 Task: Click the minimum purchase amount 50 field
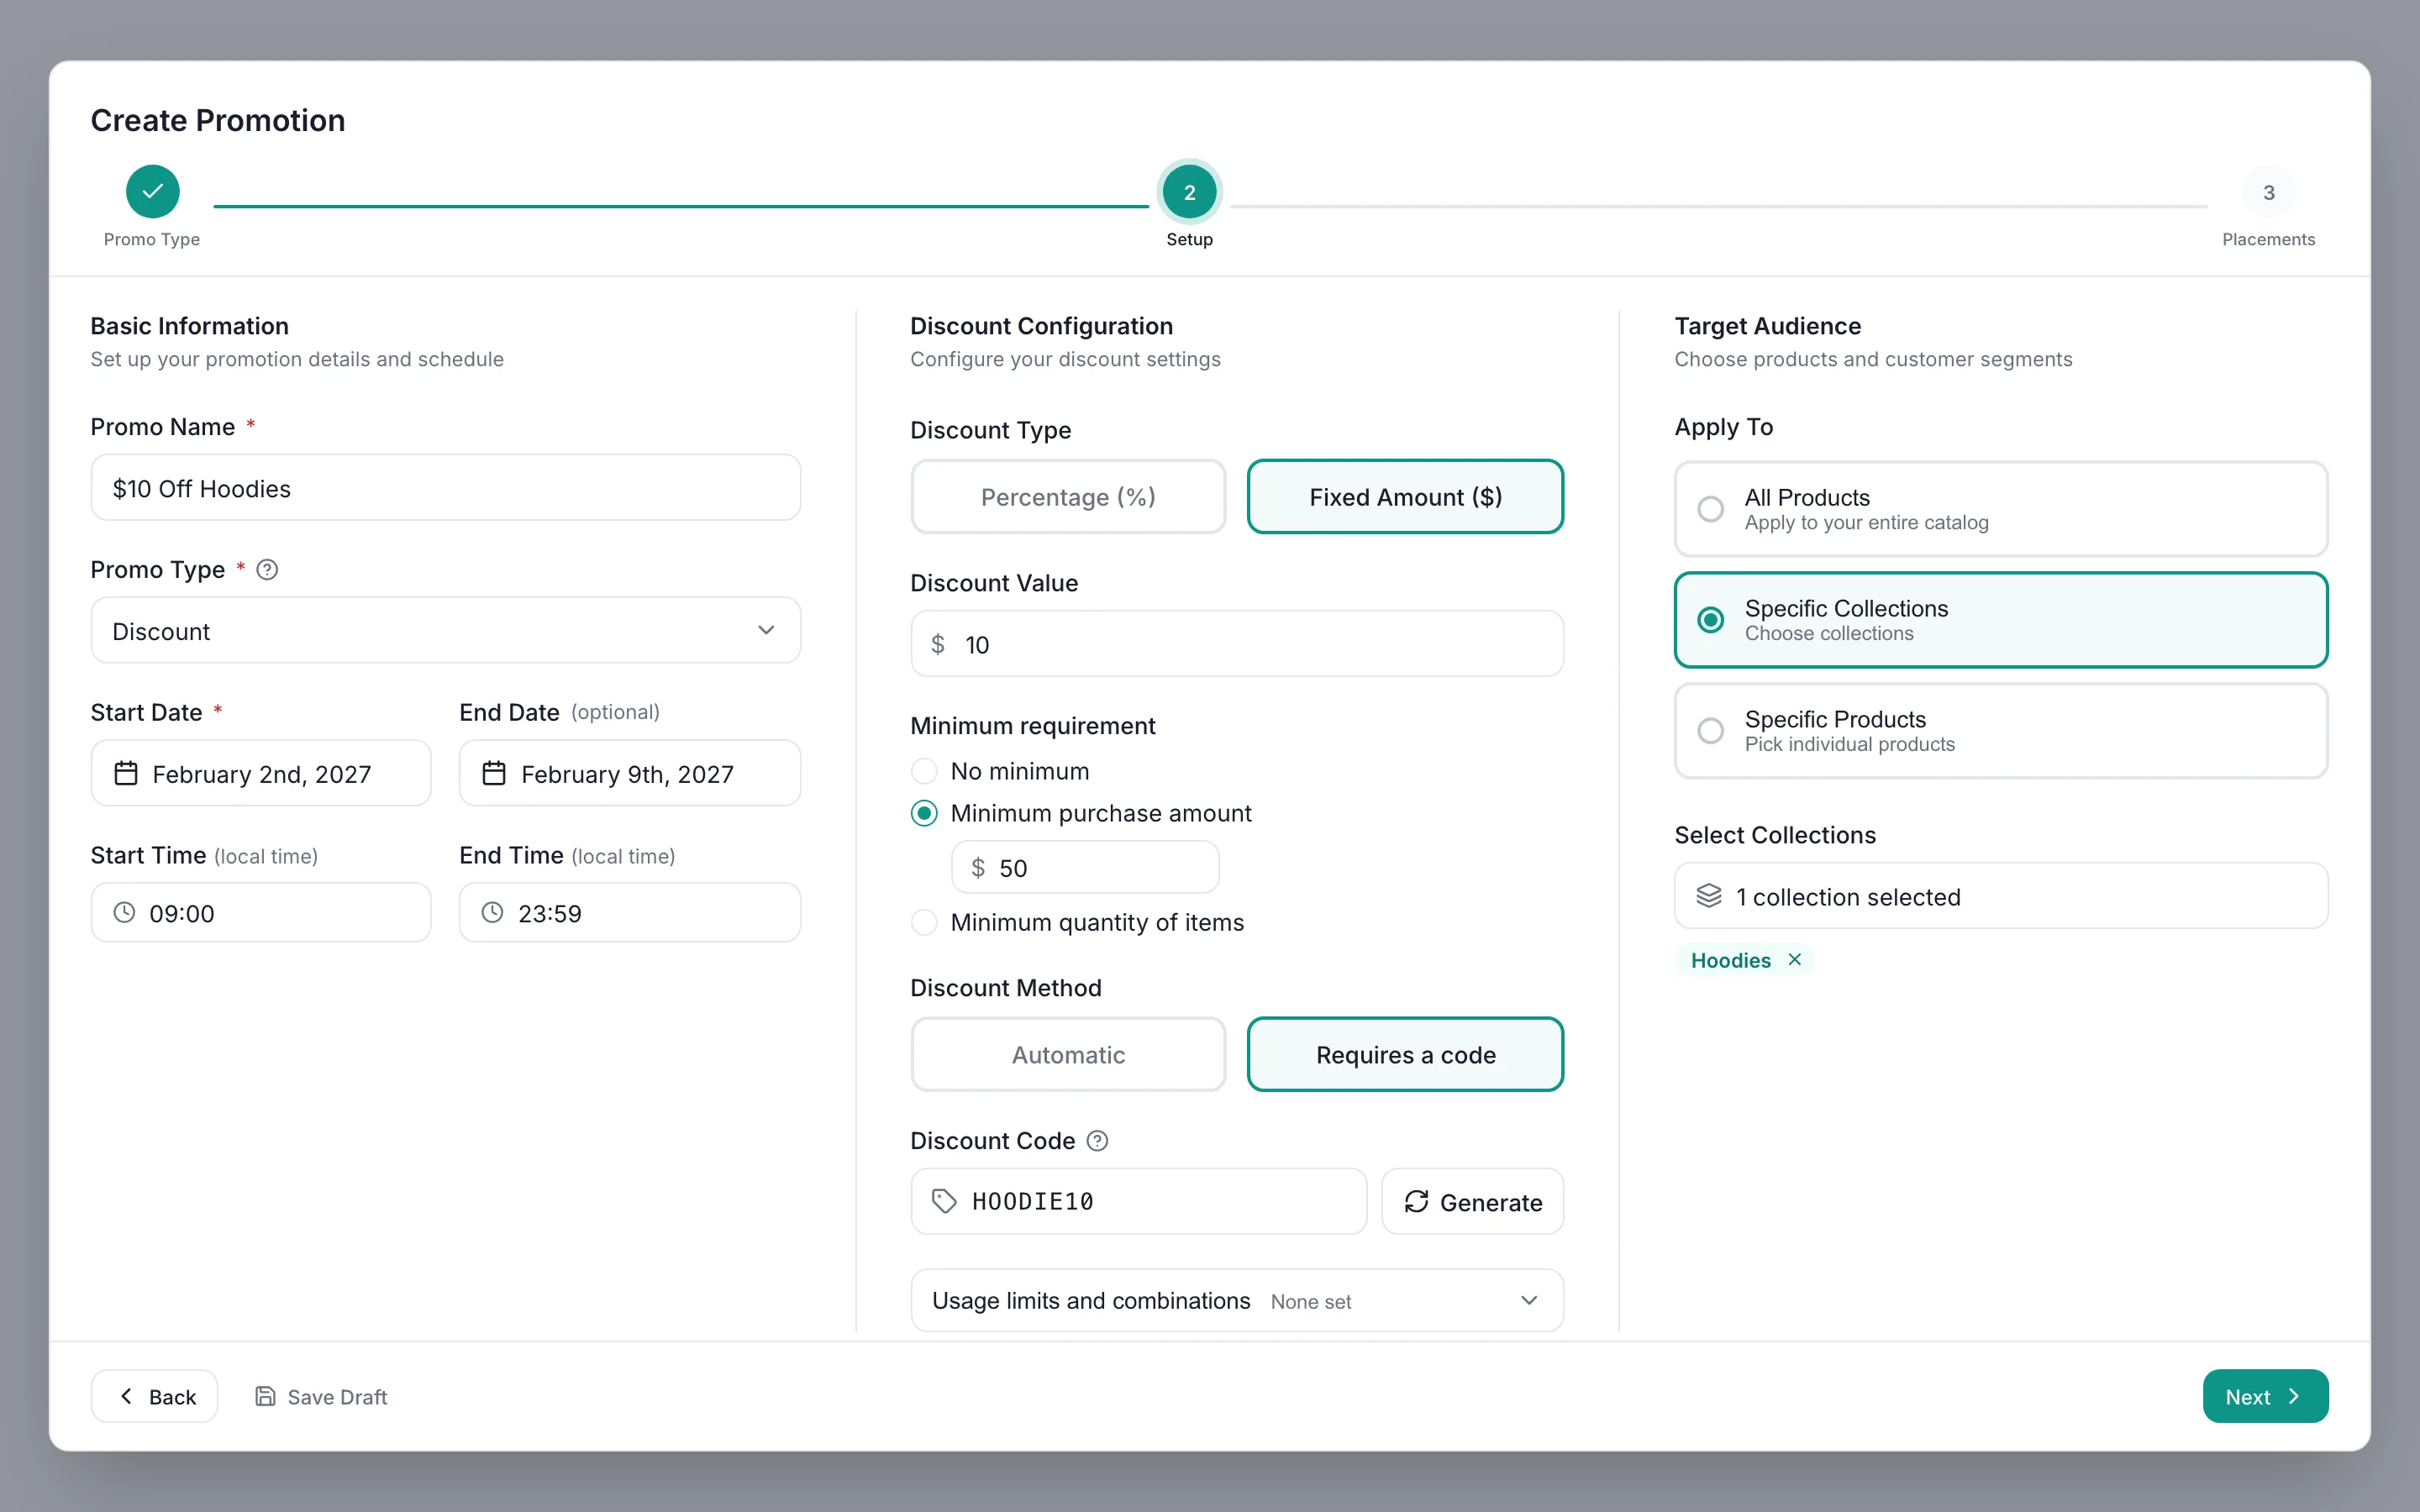pyautogui.click(x=1085, y=867)
